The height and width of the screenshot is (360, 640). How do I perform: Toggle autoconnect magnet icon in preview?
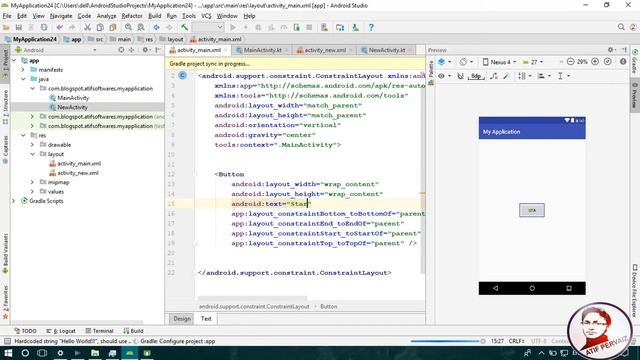click(x=460, y=76)
